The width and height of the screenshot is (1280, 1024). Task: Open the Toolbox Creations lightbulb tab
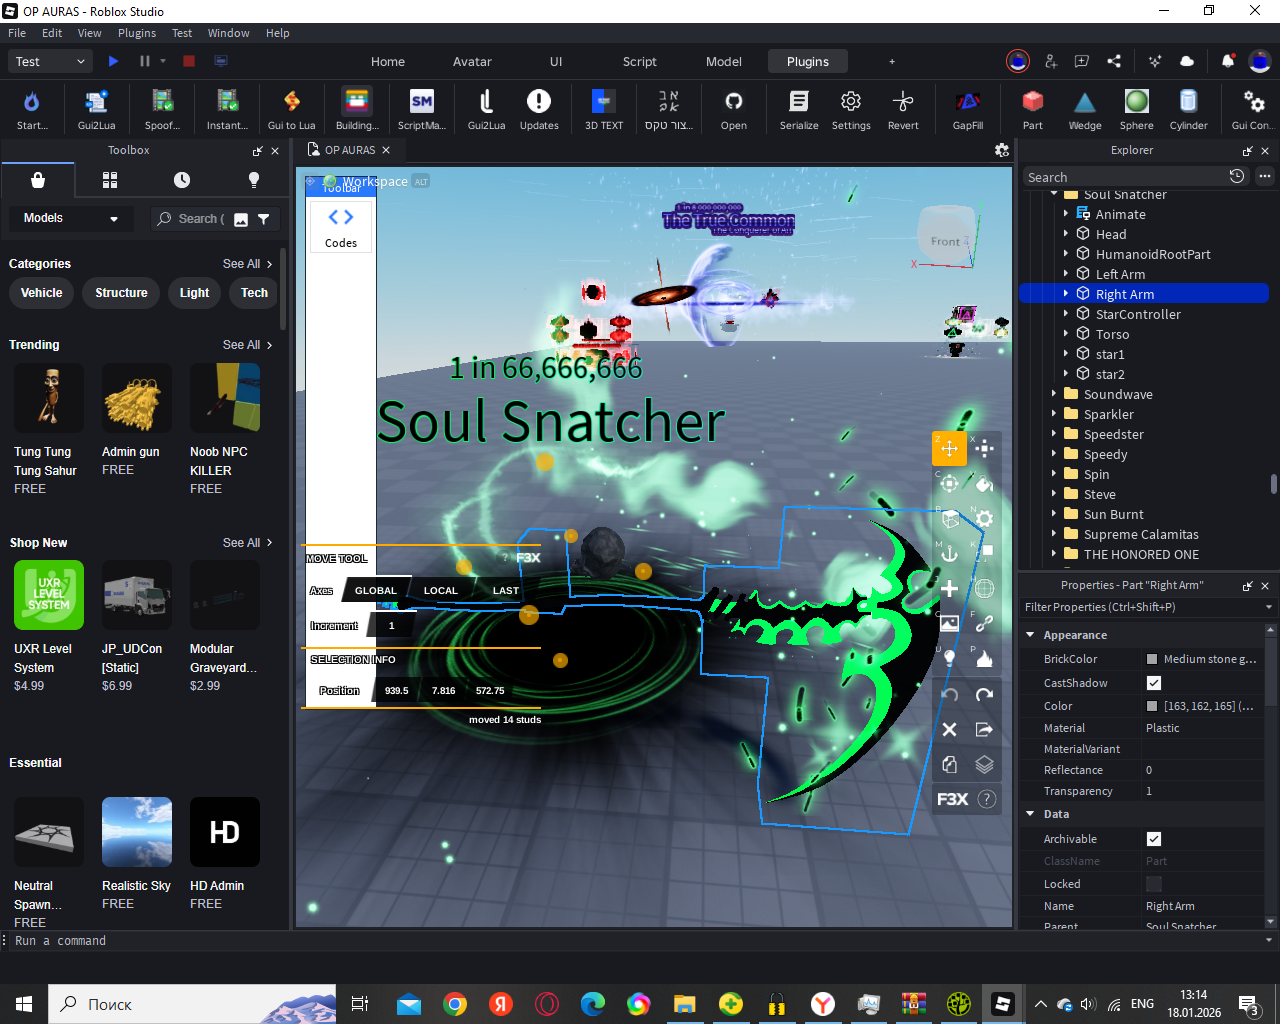[x=254, y=180]
